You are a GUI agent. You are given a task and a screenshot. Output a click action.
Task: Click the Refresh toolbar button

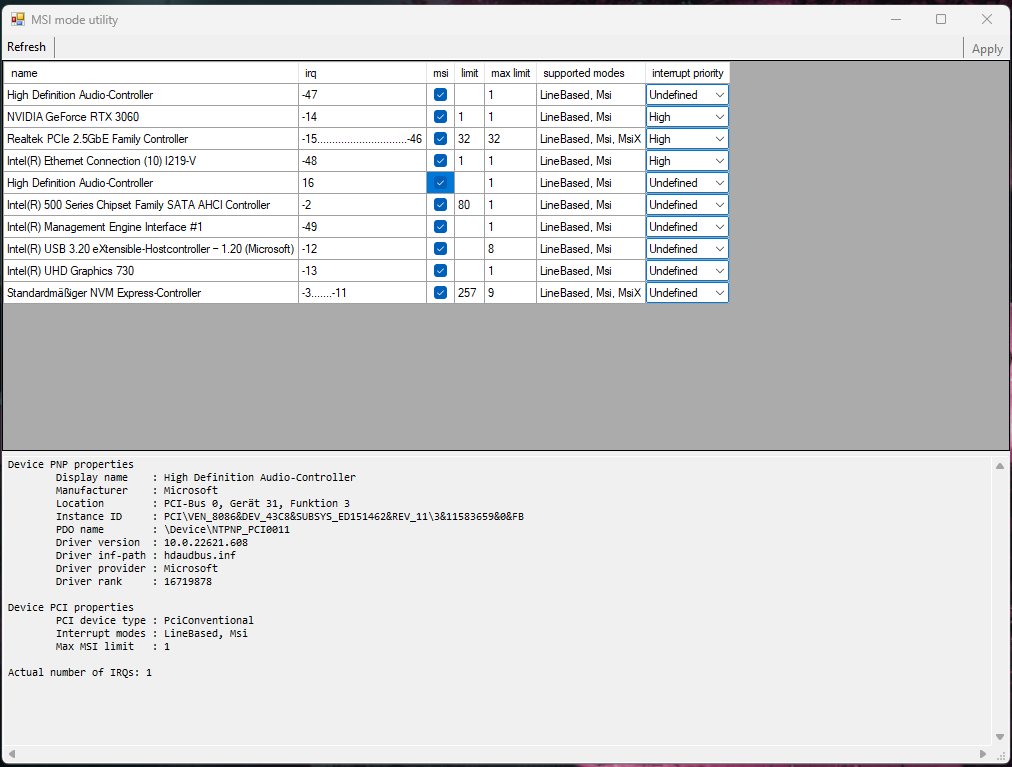coord(26,47)
